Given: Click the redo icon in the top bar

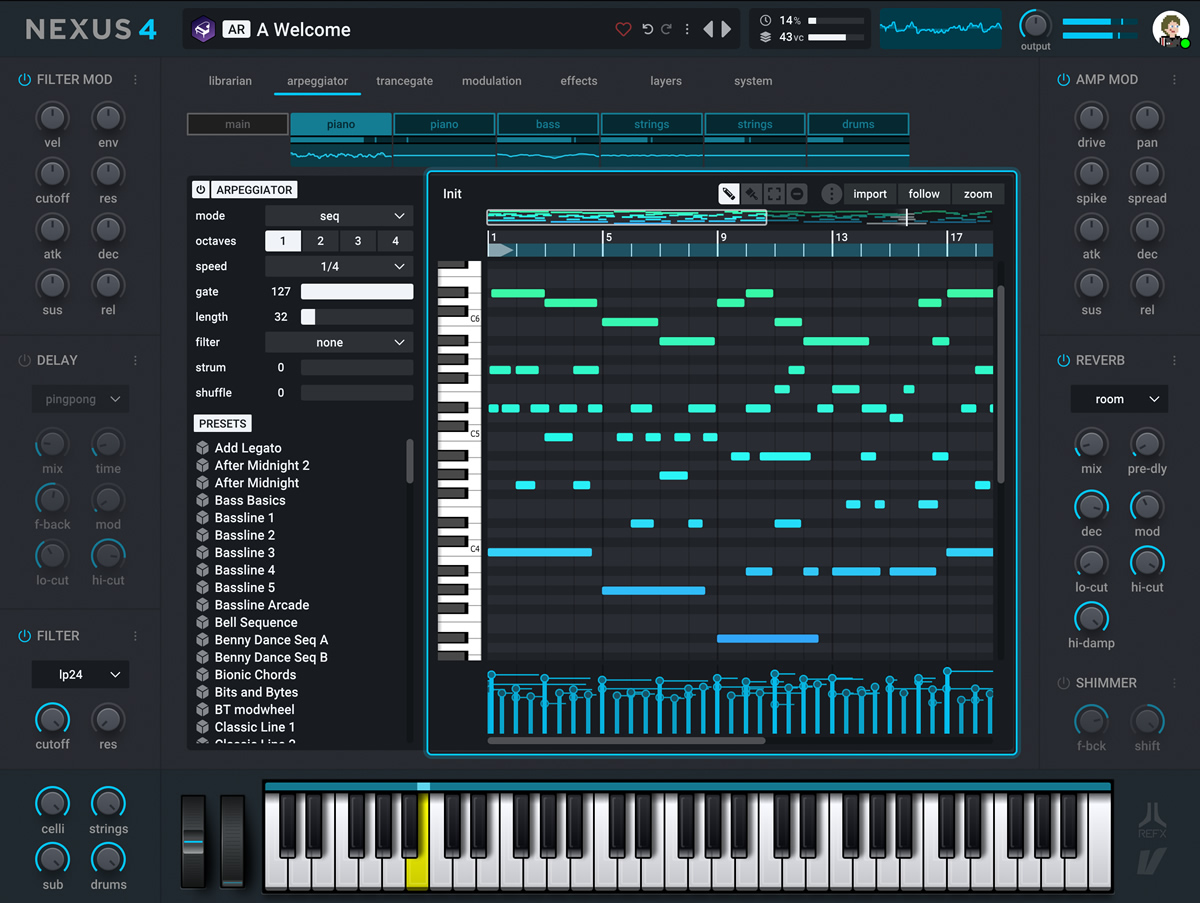Looking at the screenshot, I should [x=668, y=29].
